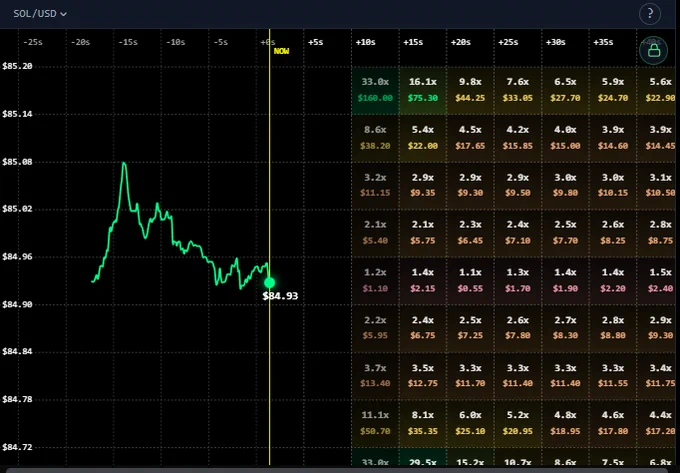Choose the 1.4x $1.90 cell
Image resolution: width=680 pixels, height=473 pixels.
565,281
